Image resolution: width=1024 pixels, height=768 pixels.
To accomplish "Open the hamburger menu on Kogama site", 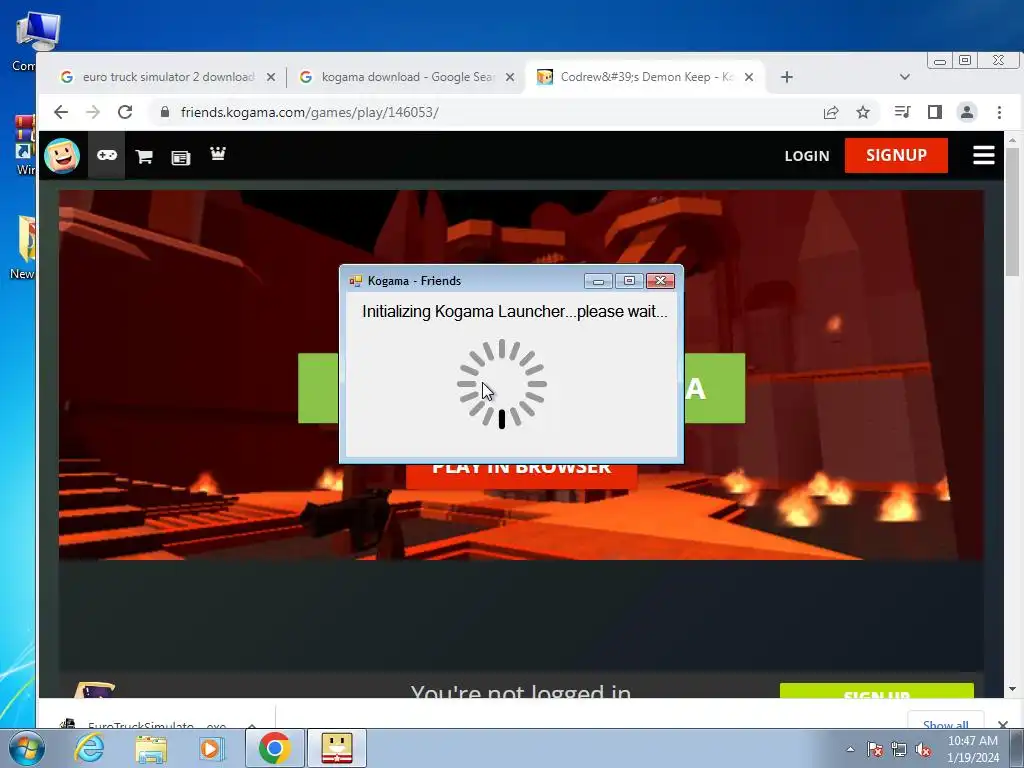I will click(x=984, y=155).
